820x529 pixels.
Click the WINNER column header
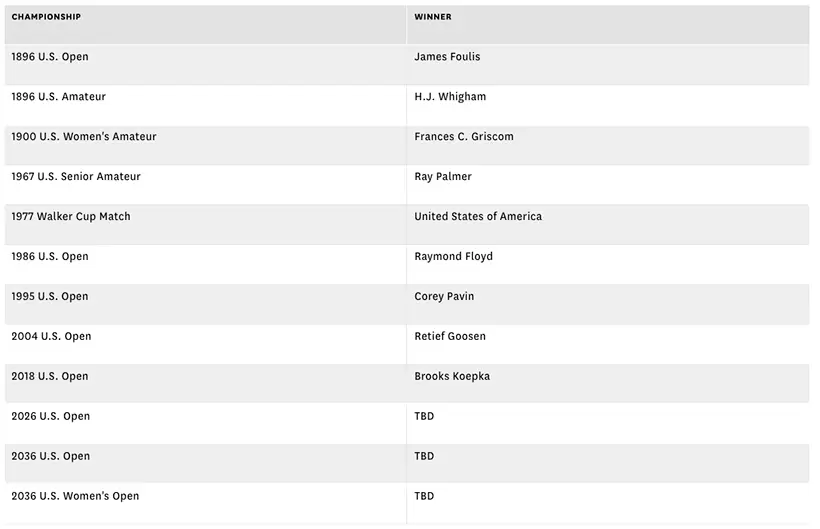432,17
